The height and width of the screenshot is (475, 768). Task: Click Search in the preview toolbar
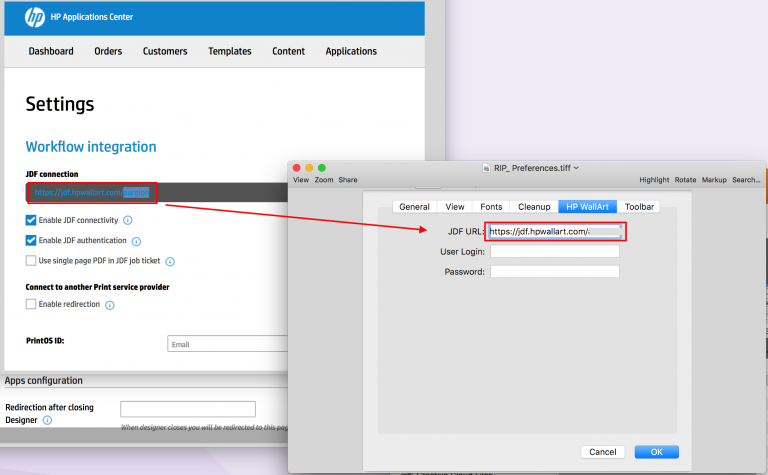click(x=746, y=180)
